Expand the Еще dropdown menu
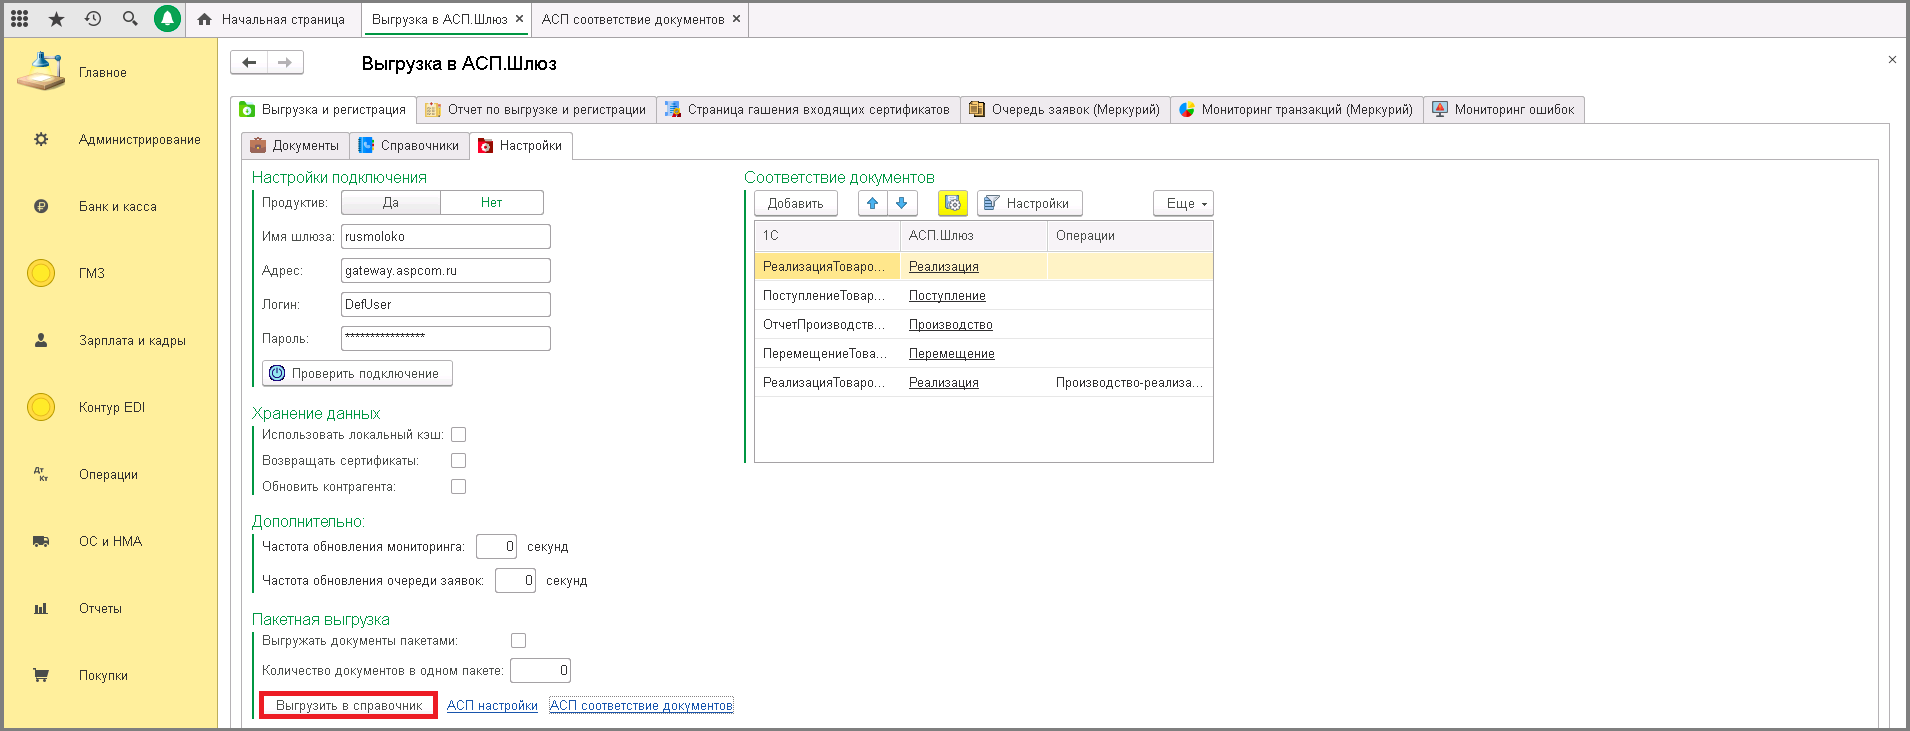 click(1184, 204)
